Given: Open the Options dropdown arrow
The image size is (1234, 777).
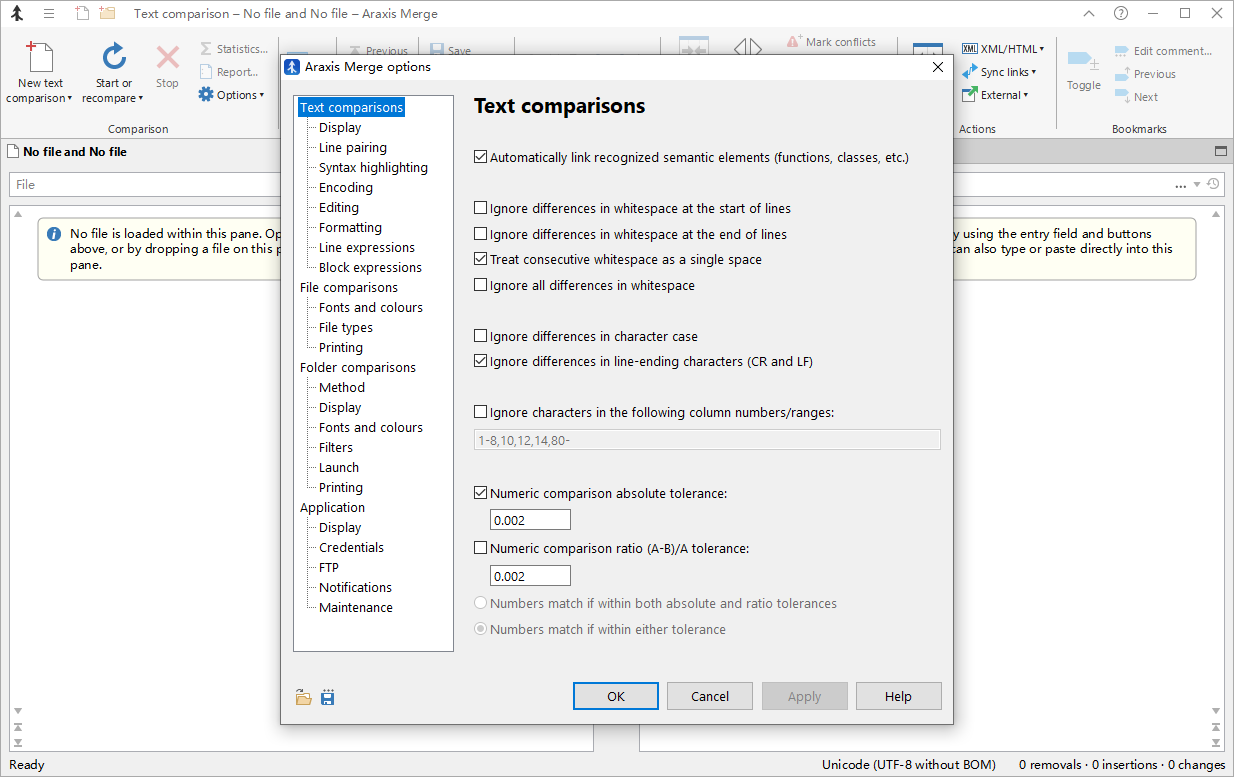Looking at the screenshot, I should click(x=262, y=96).
